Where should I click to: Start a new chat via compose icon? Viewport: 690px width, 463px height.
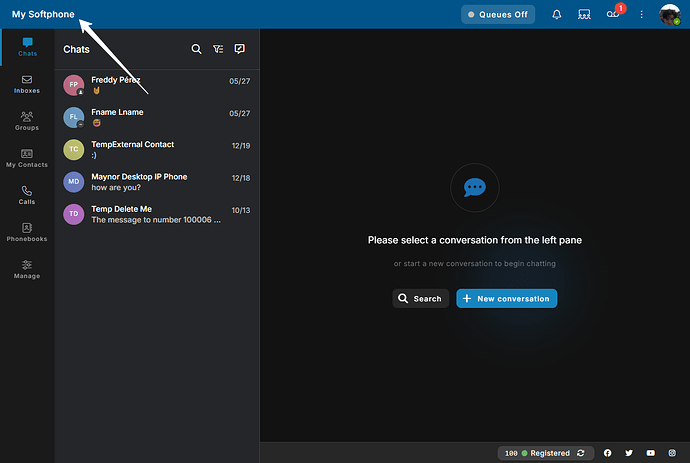point(239,49)
